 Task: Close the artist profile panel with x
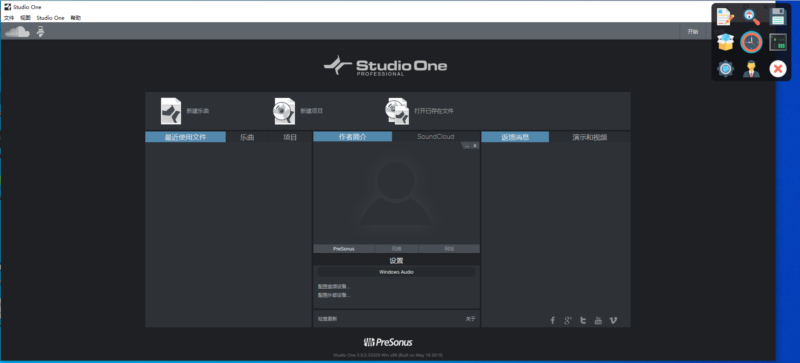pos(475,146)
